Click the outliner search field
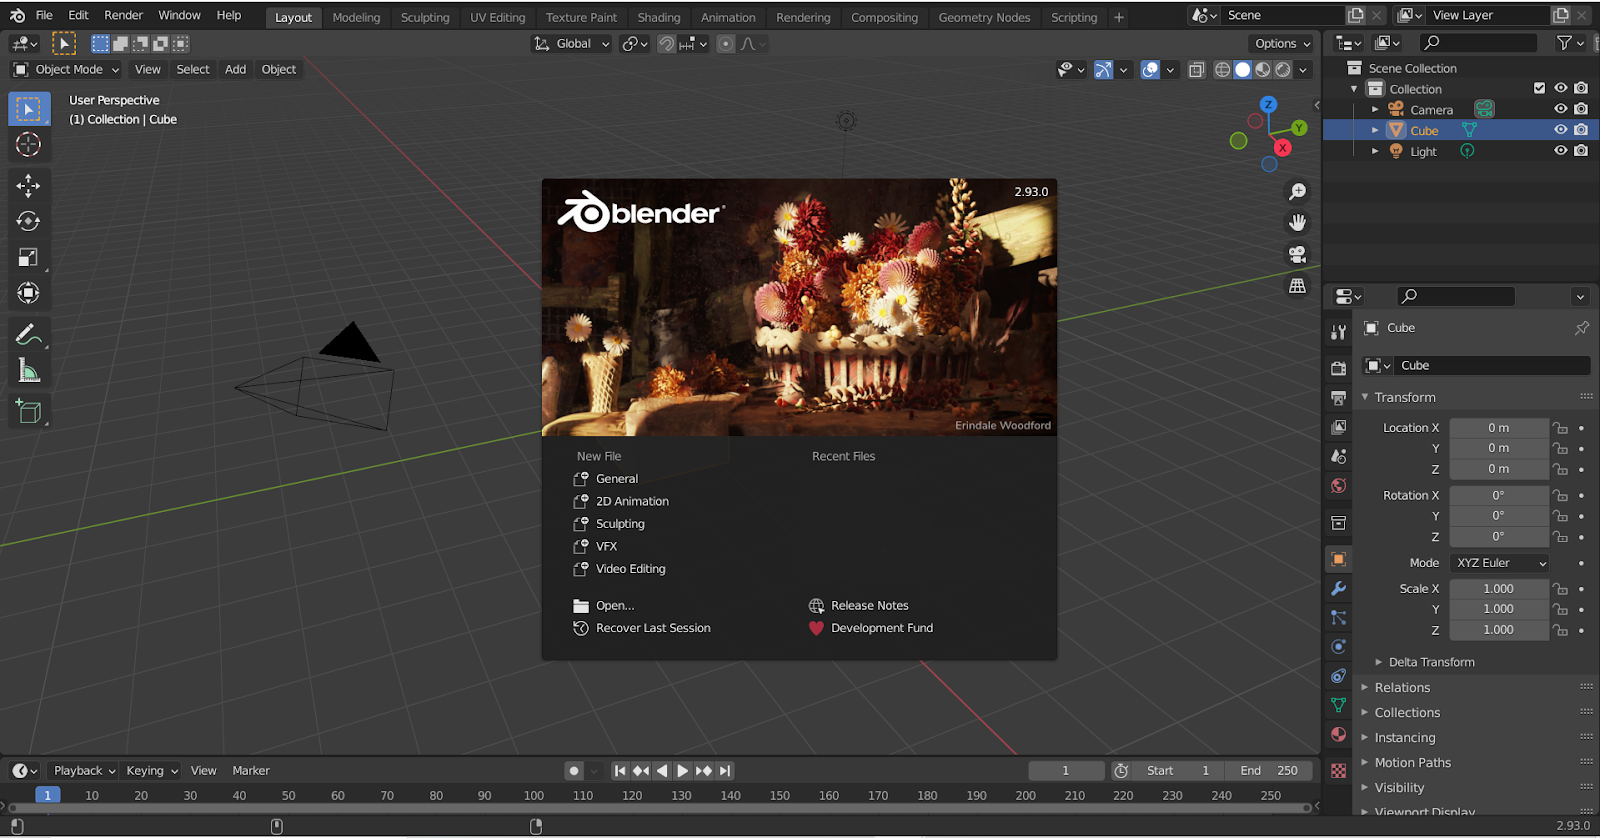Image resolution: width=1600 pixels, height=838 pixels. (1479, 43)
